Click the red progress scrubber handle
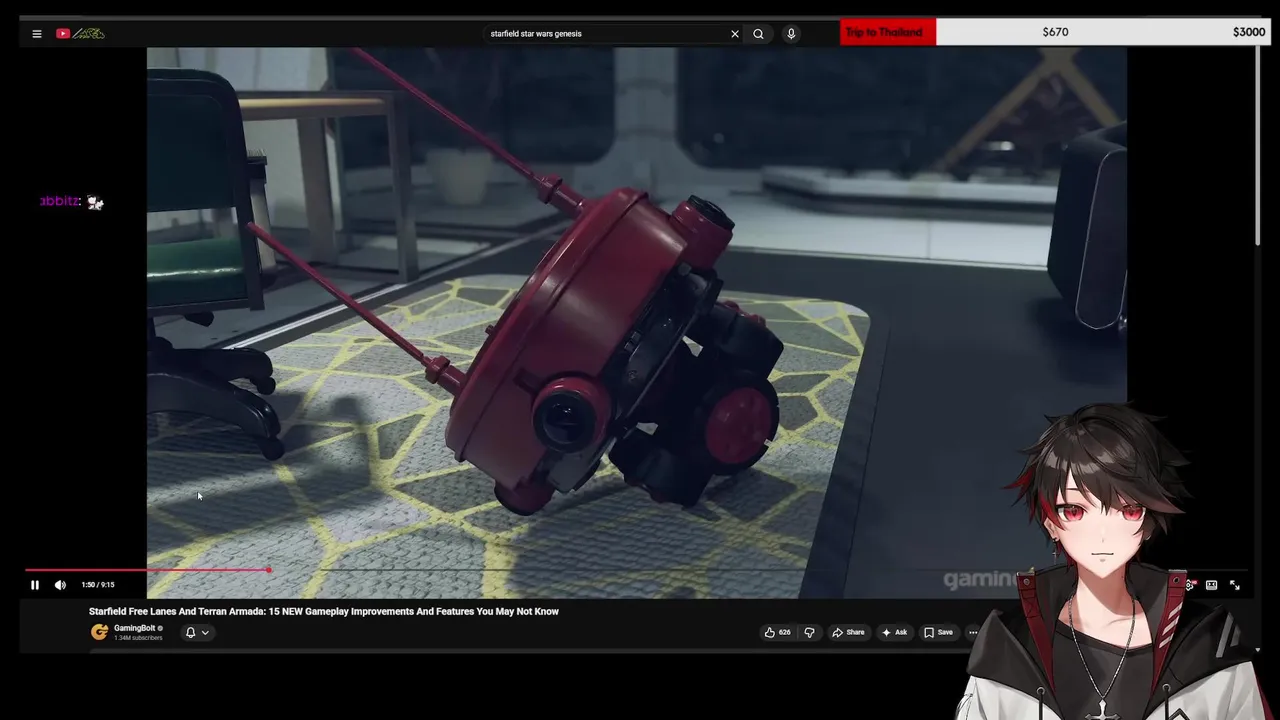This screenshot has height=720, width=1280. (269, 570)
